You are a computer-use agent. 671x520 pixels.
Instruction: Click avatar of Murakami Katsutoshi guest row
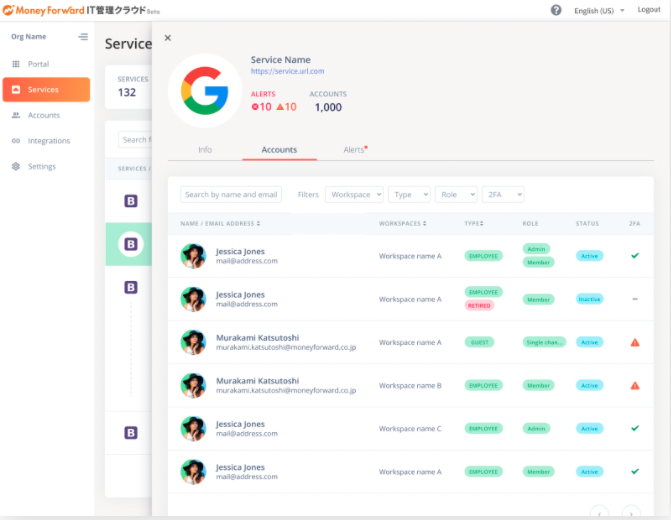coord(193,342)
